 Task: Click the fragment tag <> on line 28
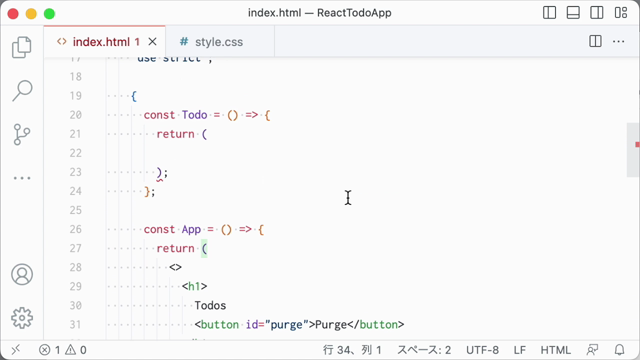176,267
